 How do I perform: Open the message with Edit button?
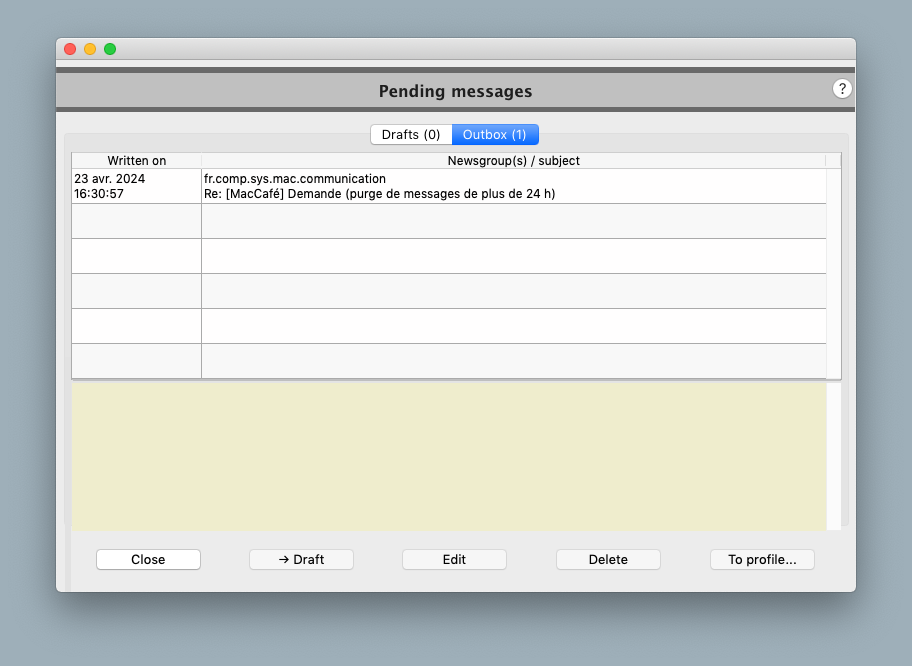click(x=454, y=559)
